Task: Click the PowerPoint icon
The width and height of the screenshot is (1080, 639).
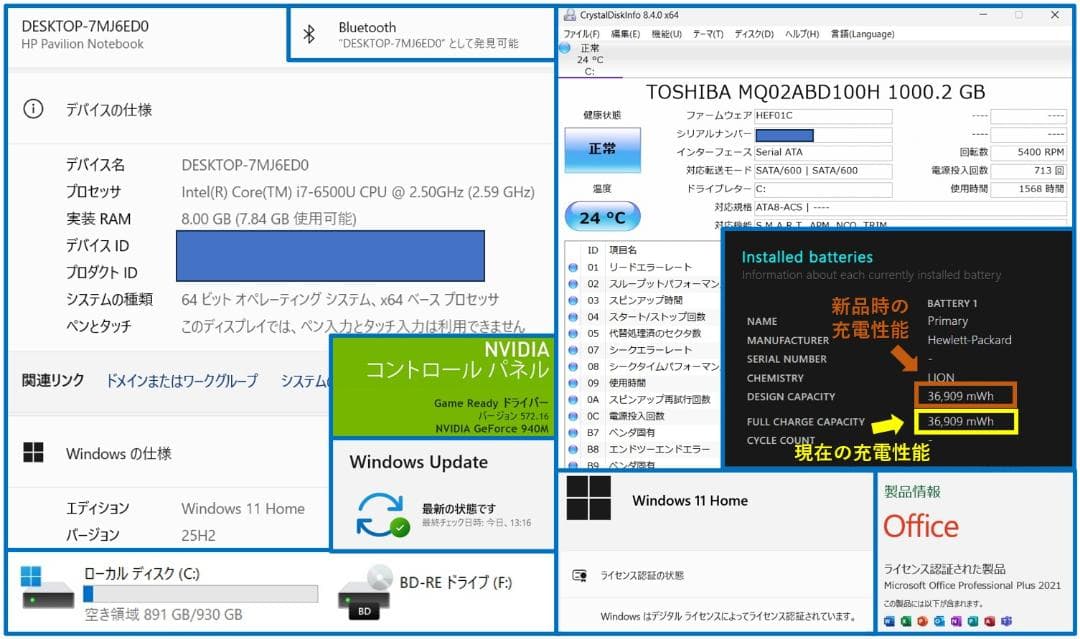Action: click(921, 622)
